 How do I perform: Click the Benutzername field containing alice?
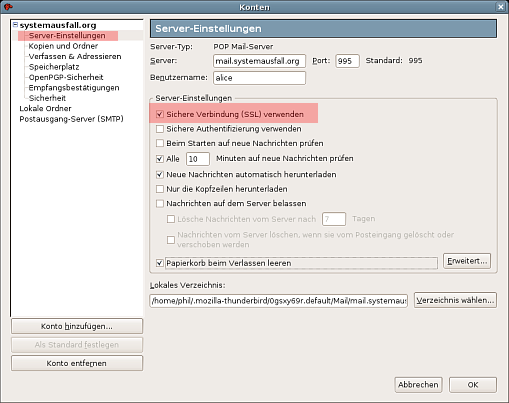click(x=259, y=78)
